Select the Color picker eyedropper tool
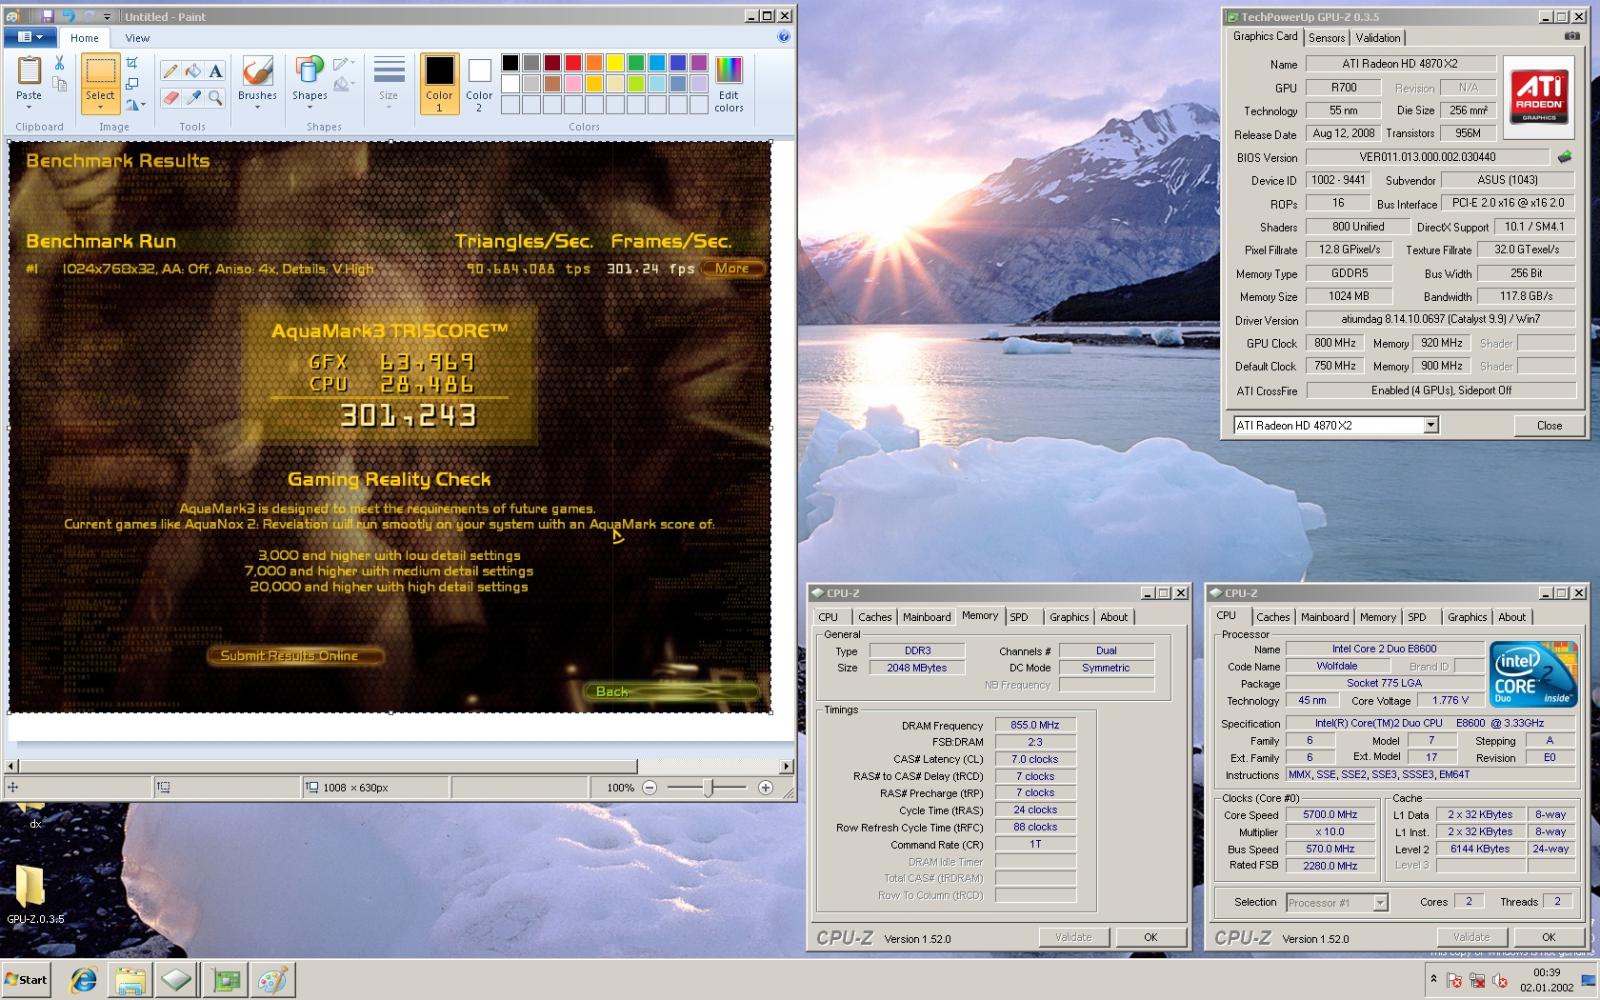Screen dimensions: 1600x1000 193,97
